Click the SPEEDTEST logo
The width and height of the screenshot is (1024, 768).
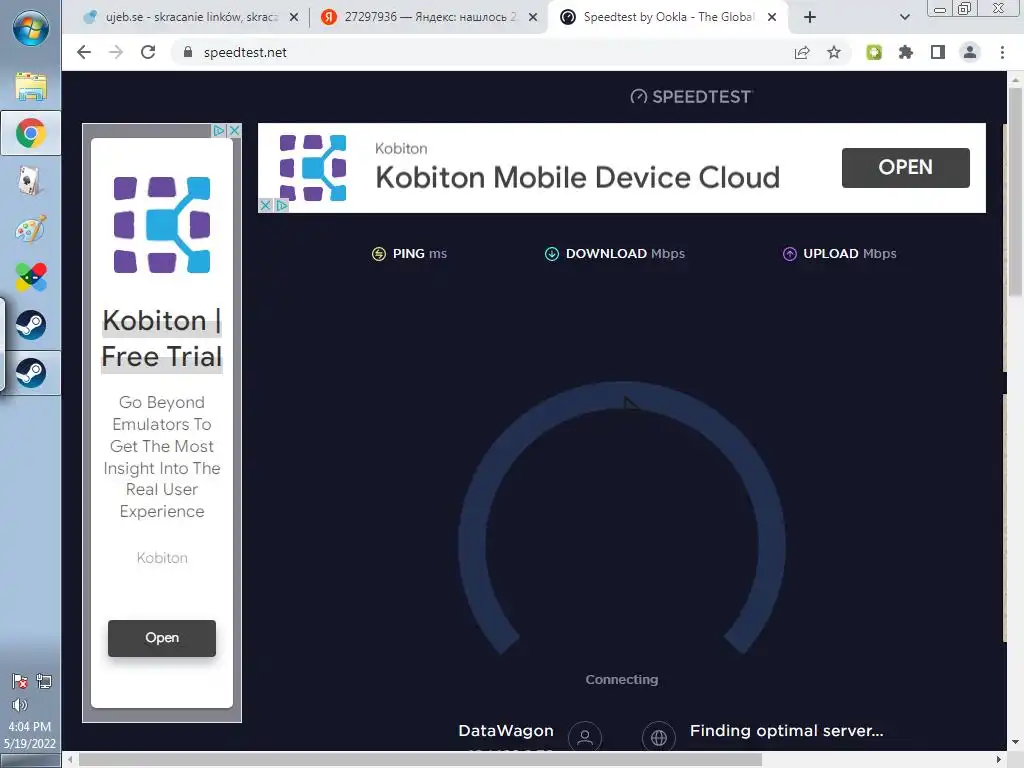pyautogui.click(x=691, y=97)
